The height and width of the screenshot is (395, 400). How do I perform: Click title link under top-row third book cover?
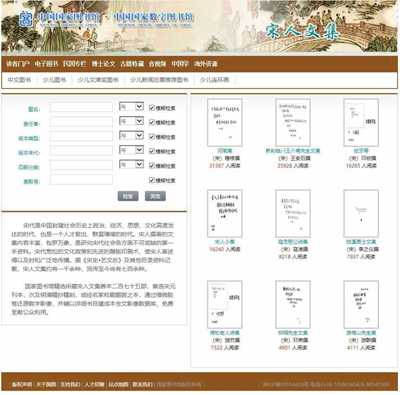tap(361, 151)
